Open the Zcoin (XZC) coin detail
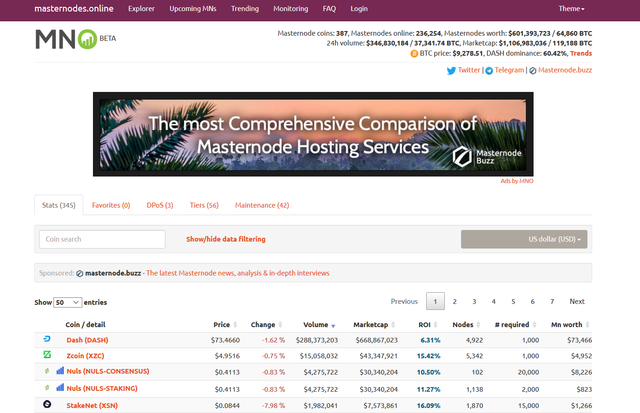The image size is (640, 413). (x=85, y=356)
